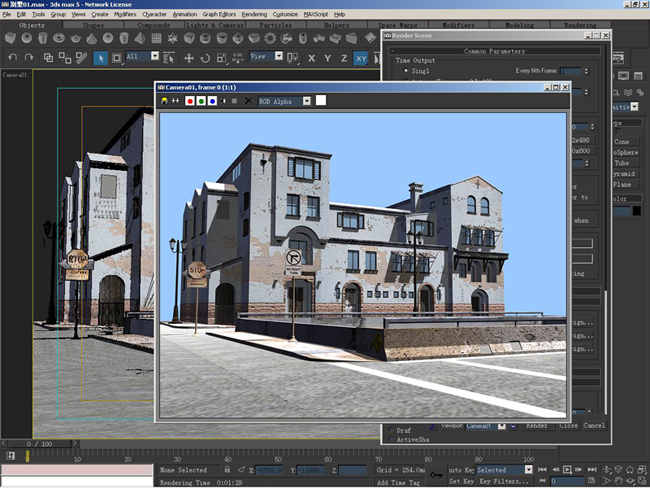
Task: Click the Clone Virtual Frame Buffer icon
Action: coord(175,101)
